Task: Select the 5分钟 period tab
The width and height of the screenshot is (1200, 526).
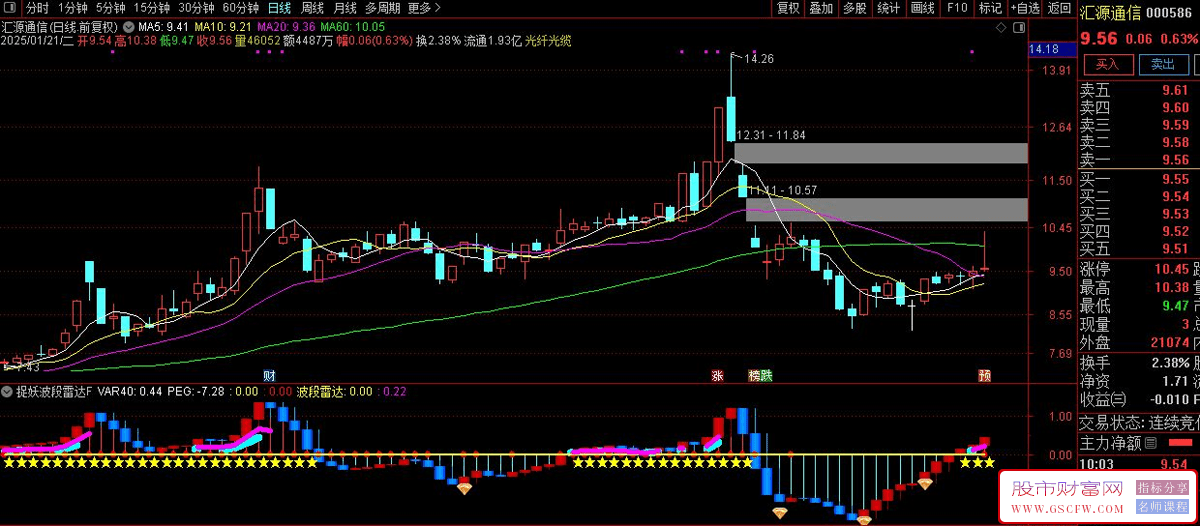Action: click(111, 8)
